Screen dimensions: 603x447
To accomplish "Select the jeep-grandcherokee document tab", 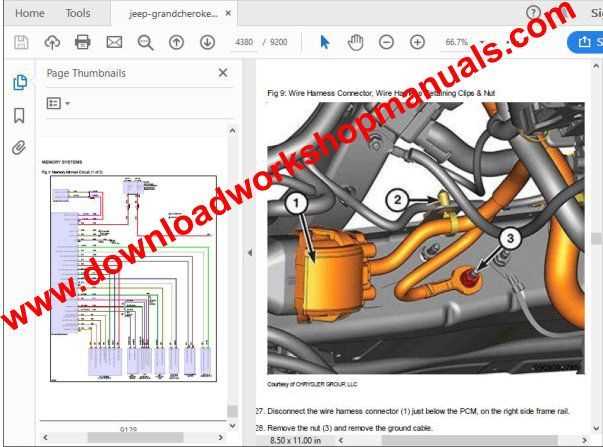I will pos(173,14).
